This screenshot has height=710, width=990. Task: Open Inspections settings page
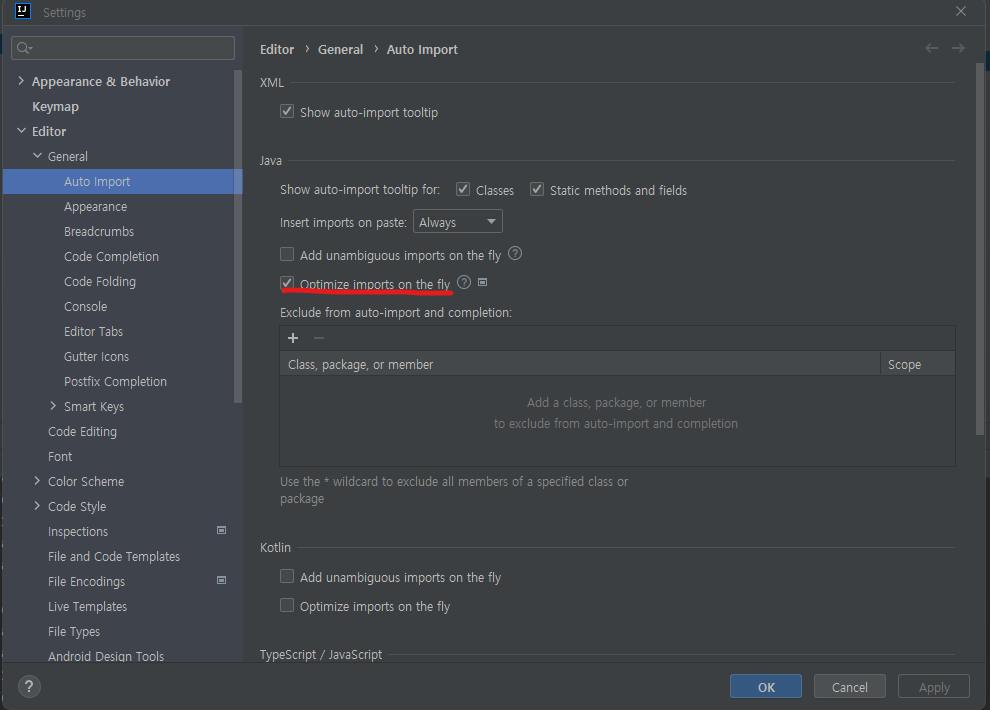(78, 532)
